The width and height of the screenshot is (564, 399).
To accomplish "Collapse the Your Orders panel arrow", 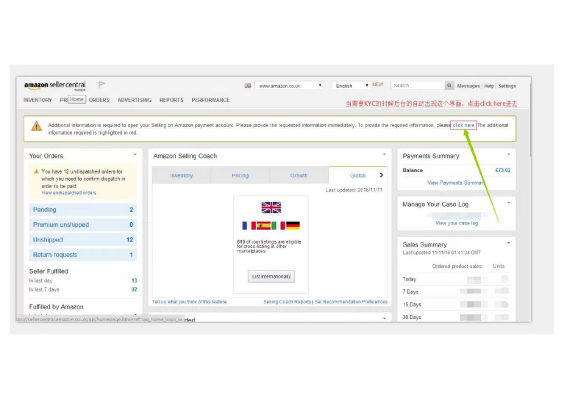I will [x=135, y=155].
